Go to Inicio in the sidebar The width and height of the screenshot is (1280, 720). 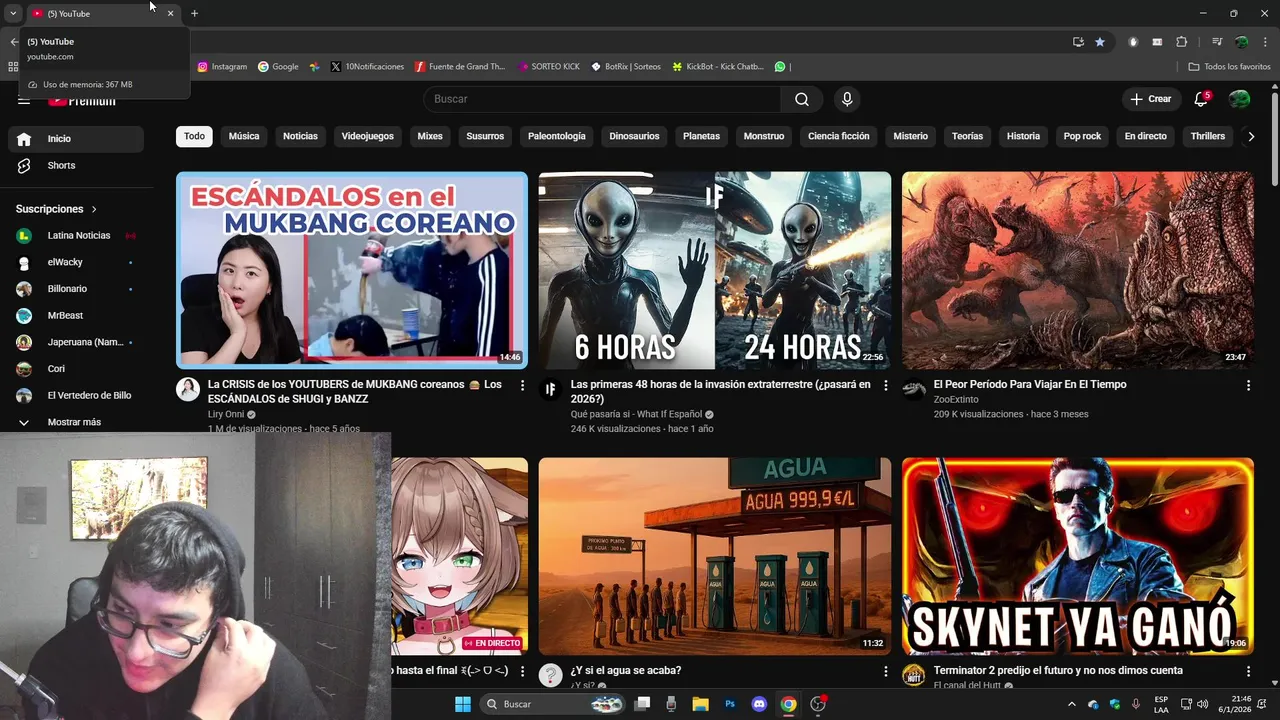[x=76, y=139]
